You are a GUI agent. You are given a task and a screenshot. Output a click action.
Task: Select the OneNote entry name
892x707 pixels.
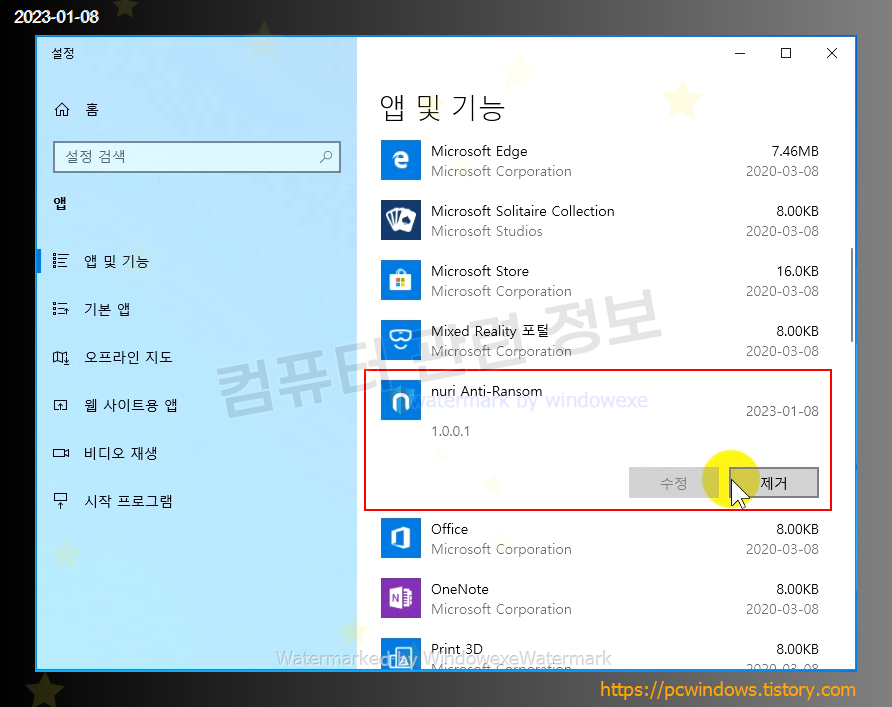[x=460, y=589]
